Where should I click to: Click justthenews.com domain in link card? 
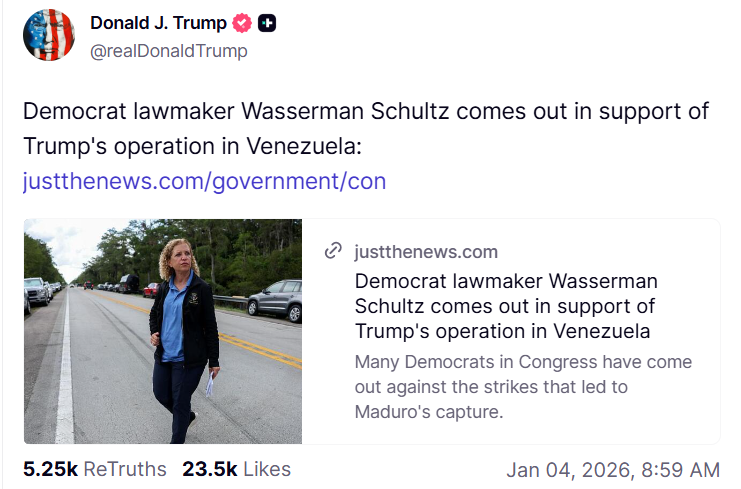(426, 252)
